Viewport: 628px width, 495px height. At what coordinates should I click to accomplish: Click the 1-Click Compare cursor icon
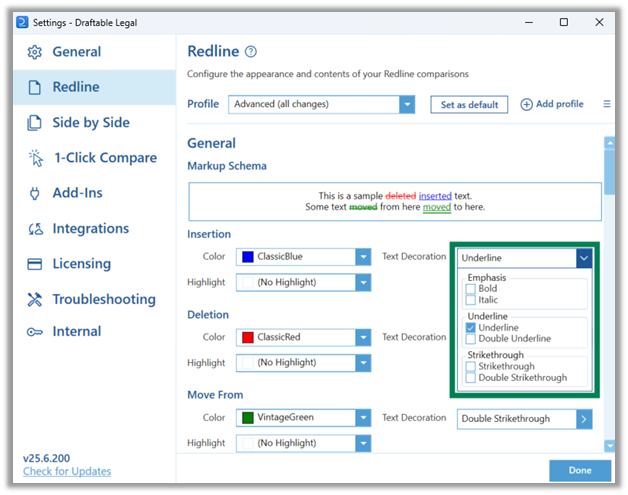[36, 158]
